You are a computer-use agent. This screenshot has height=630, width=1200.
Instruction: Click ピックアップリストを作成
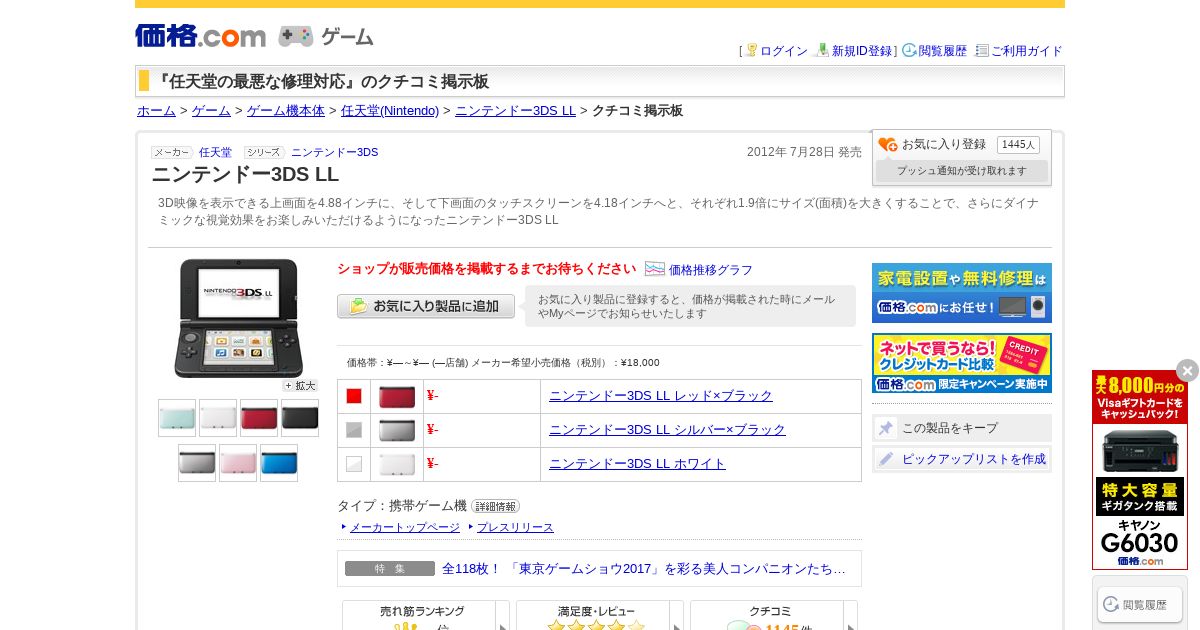point(962,459)
